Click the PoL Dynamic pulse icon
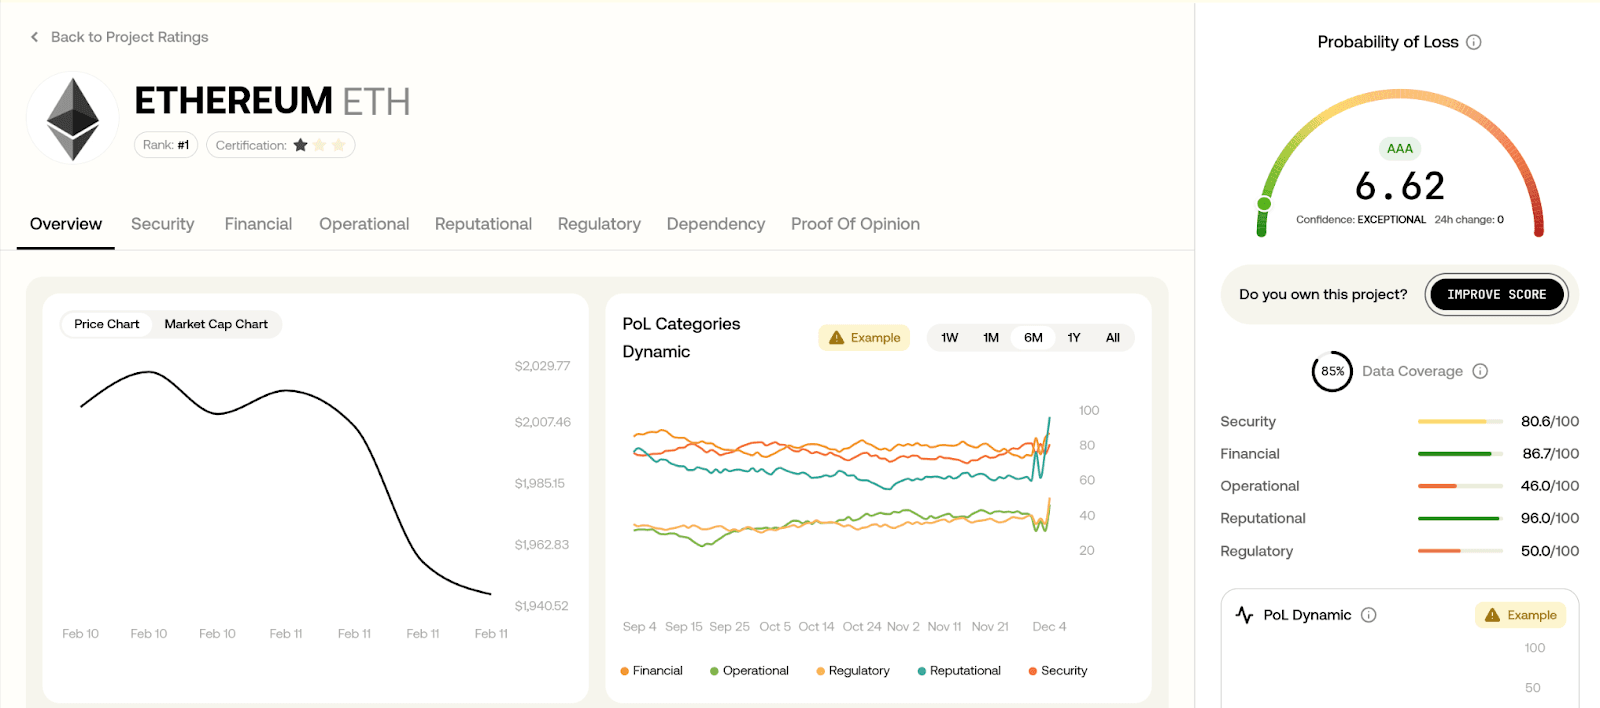This screenshot has width=1600, height=708. pos(1244,615)
